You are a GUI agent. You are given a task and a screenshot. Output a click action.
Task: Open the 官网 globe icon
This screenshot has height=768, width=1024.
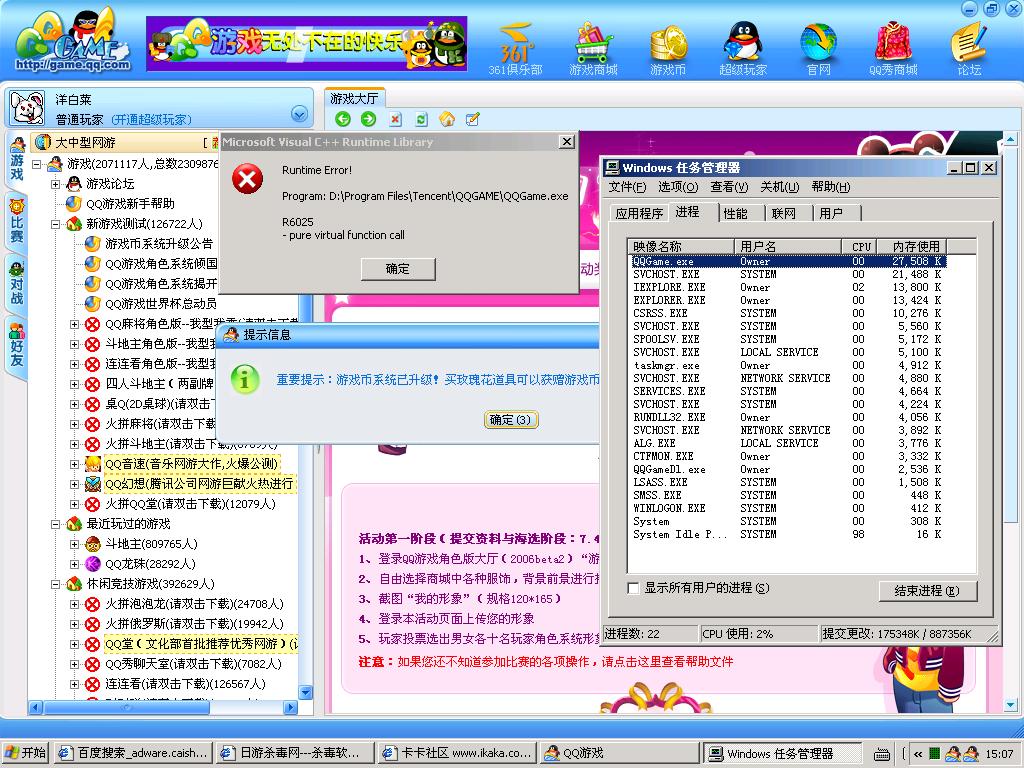818,49
